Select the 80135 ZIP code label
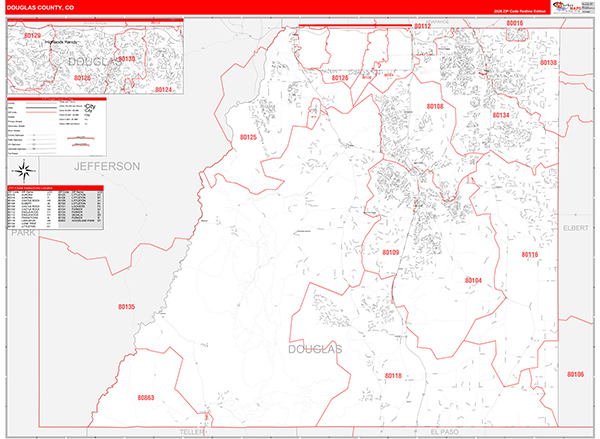 (x=126, y=307)
